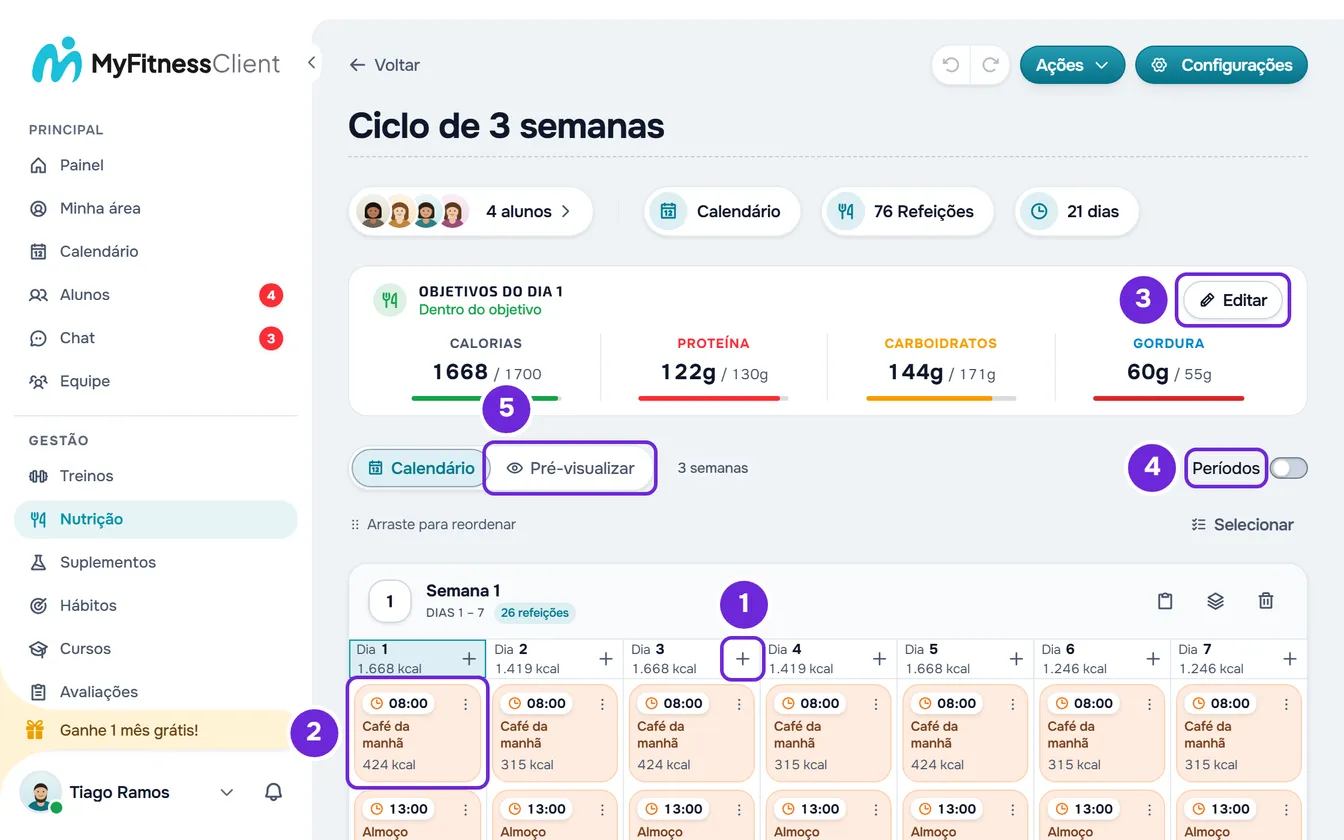Add a meal to Dia 3

point(743,659)
